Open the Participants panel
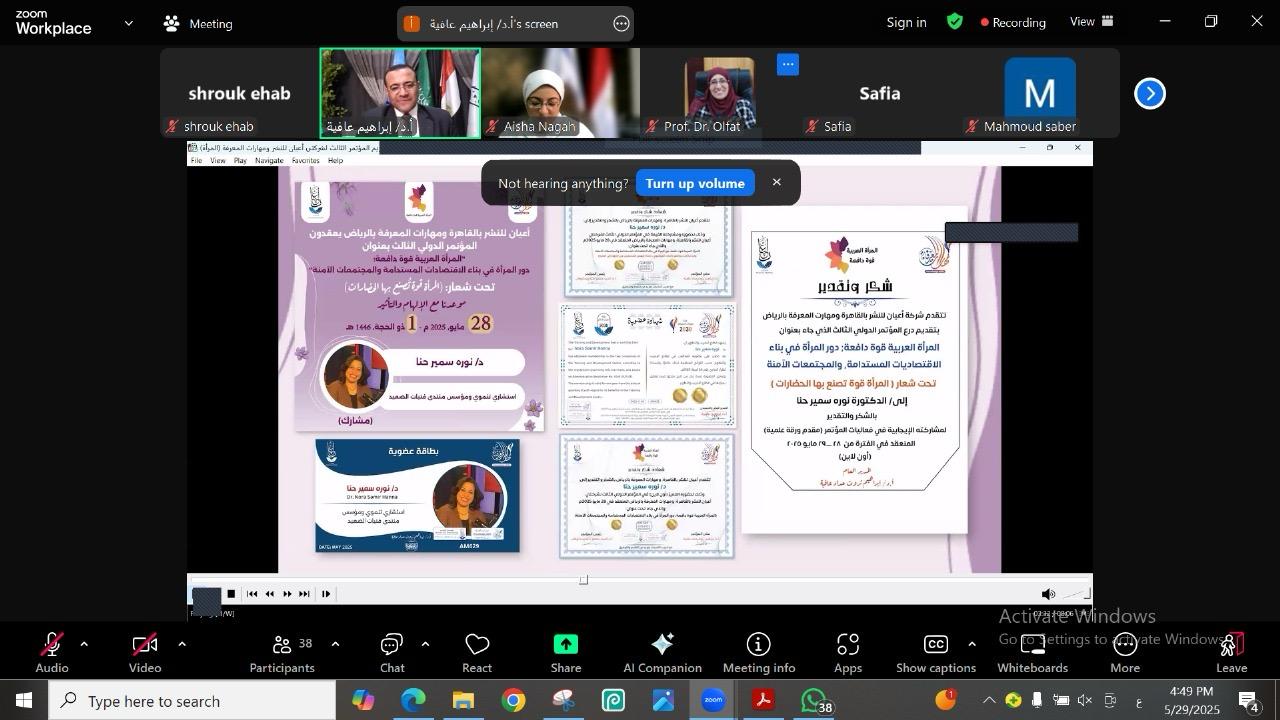Screen dimensions: 1280x720 (281, 652)
